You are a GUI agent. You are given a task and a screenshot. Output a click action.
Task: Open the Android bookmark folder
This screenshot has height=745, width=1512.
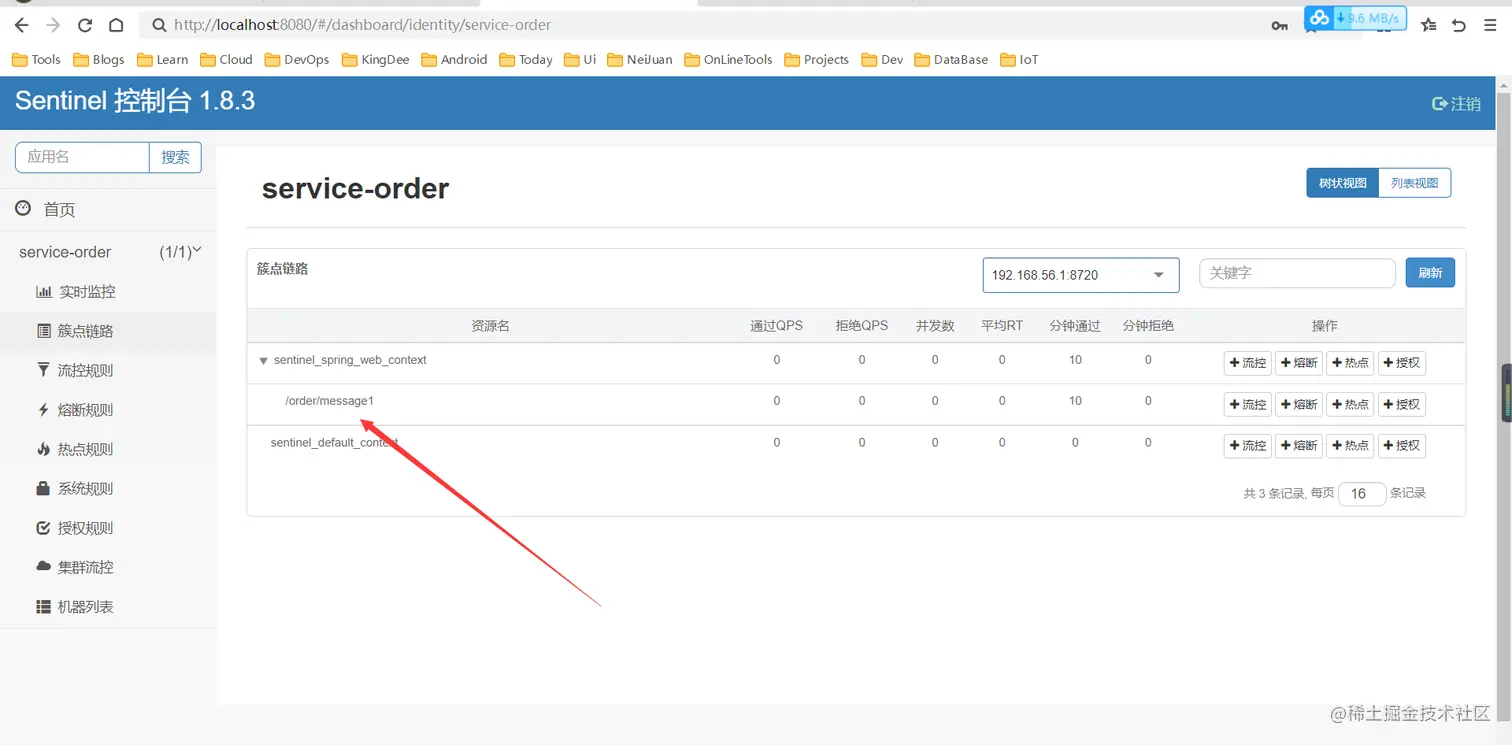(x=455, y=59)
